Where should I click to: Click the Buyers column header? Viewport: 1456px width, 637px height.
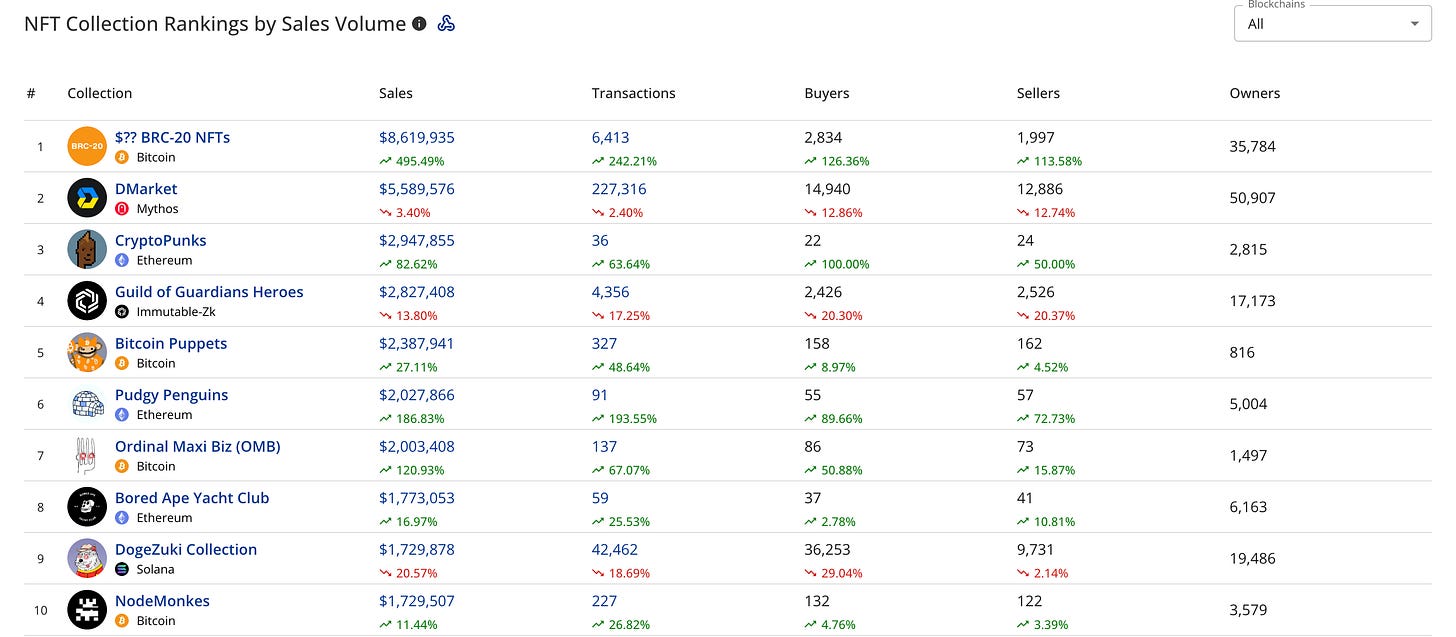click(827, 93)
